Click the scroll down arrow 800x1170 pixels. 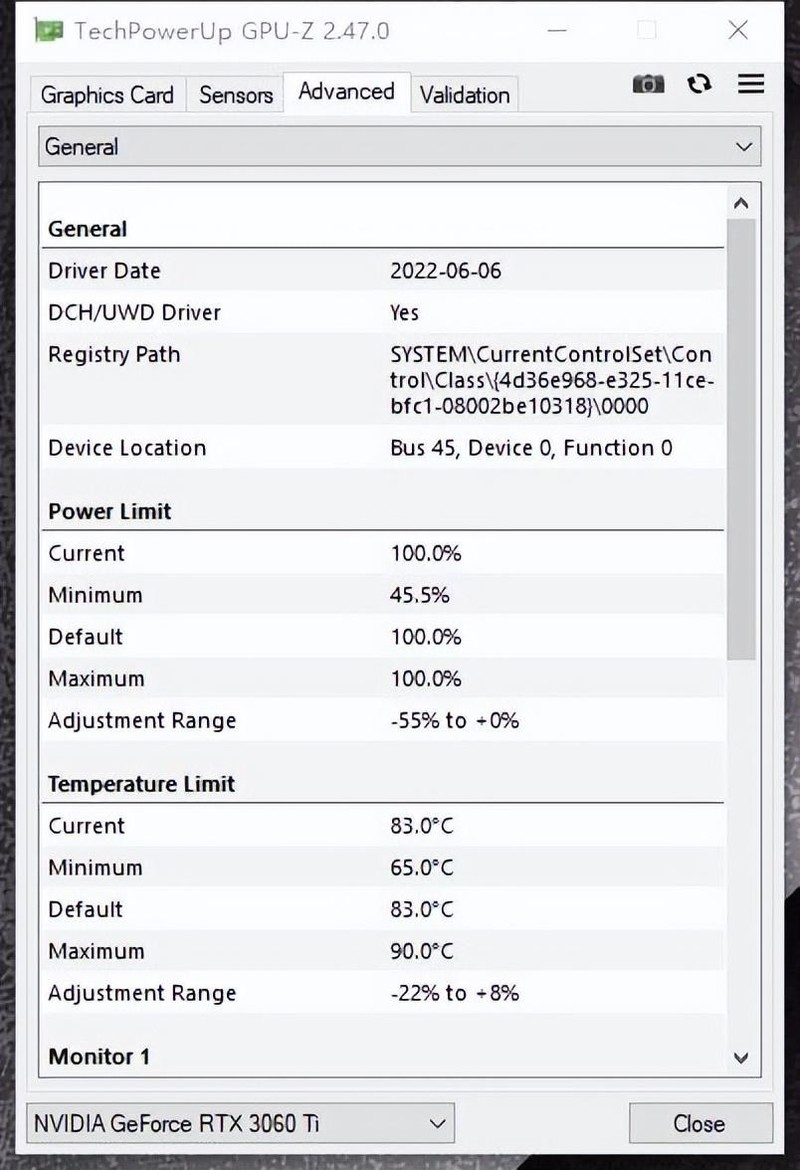(x=741, y=1057)
